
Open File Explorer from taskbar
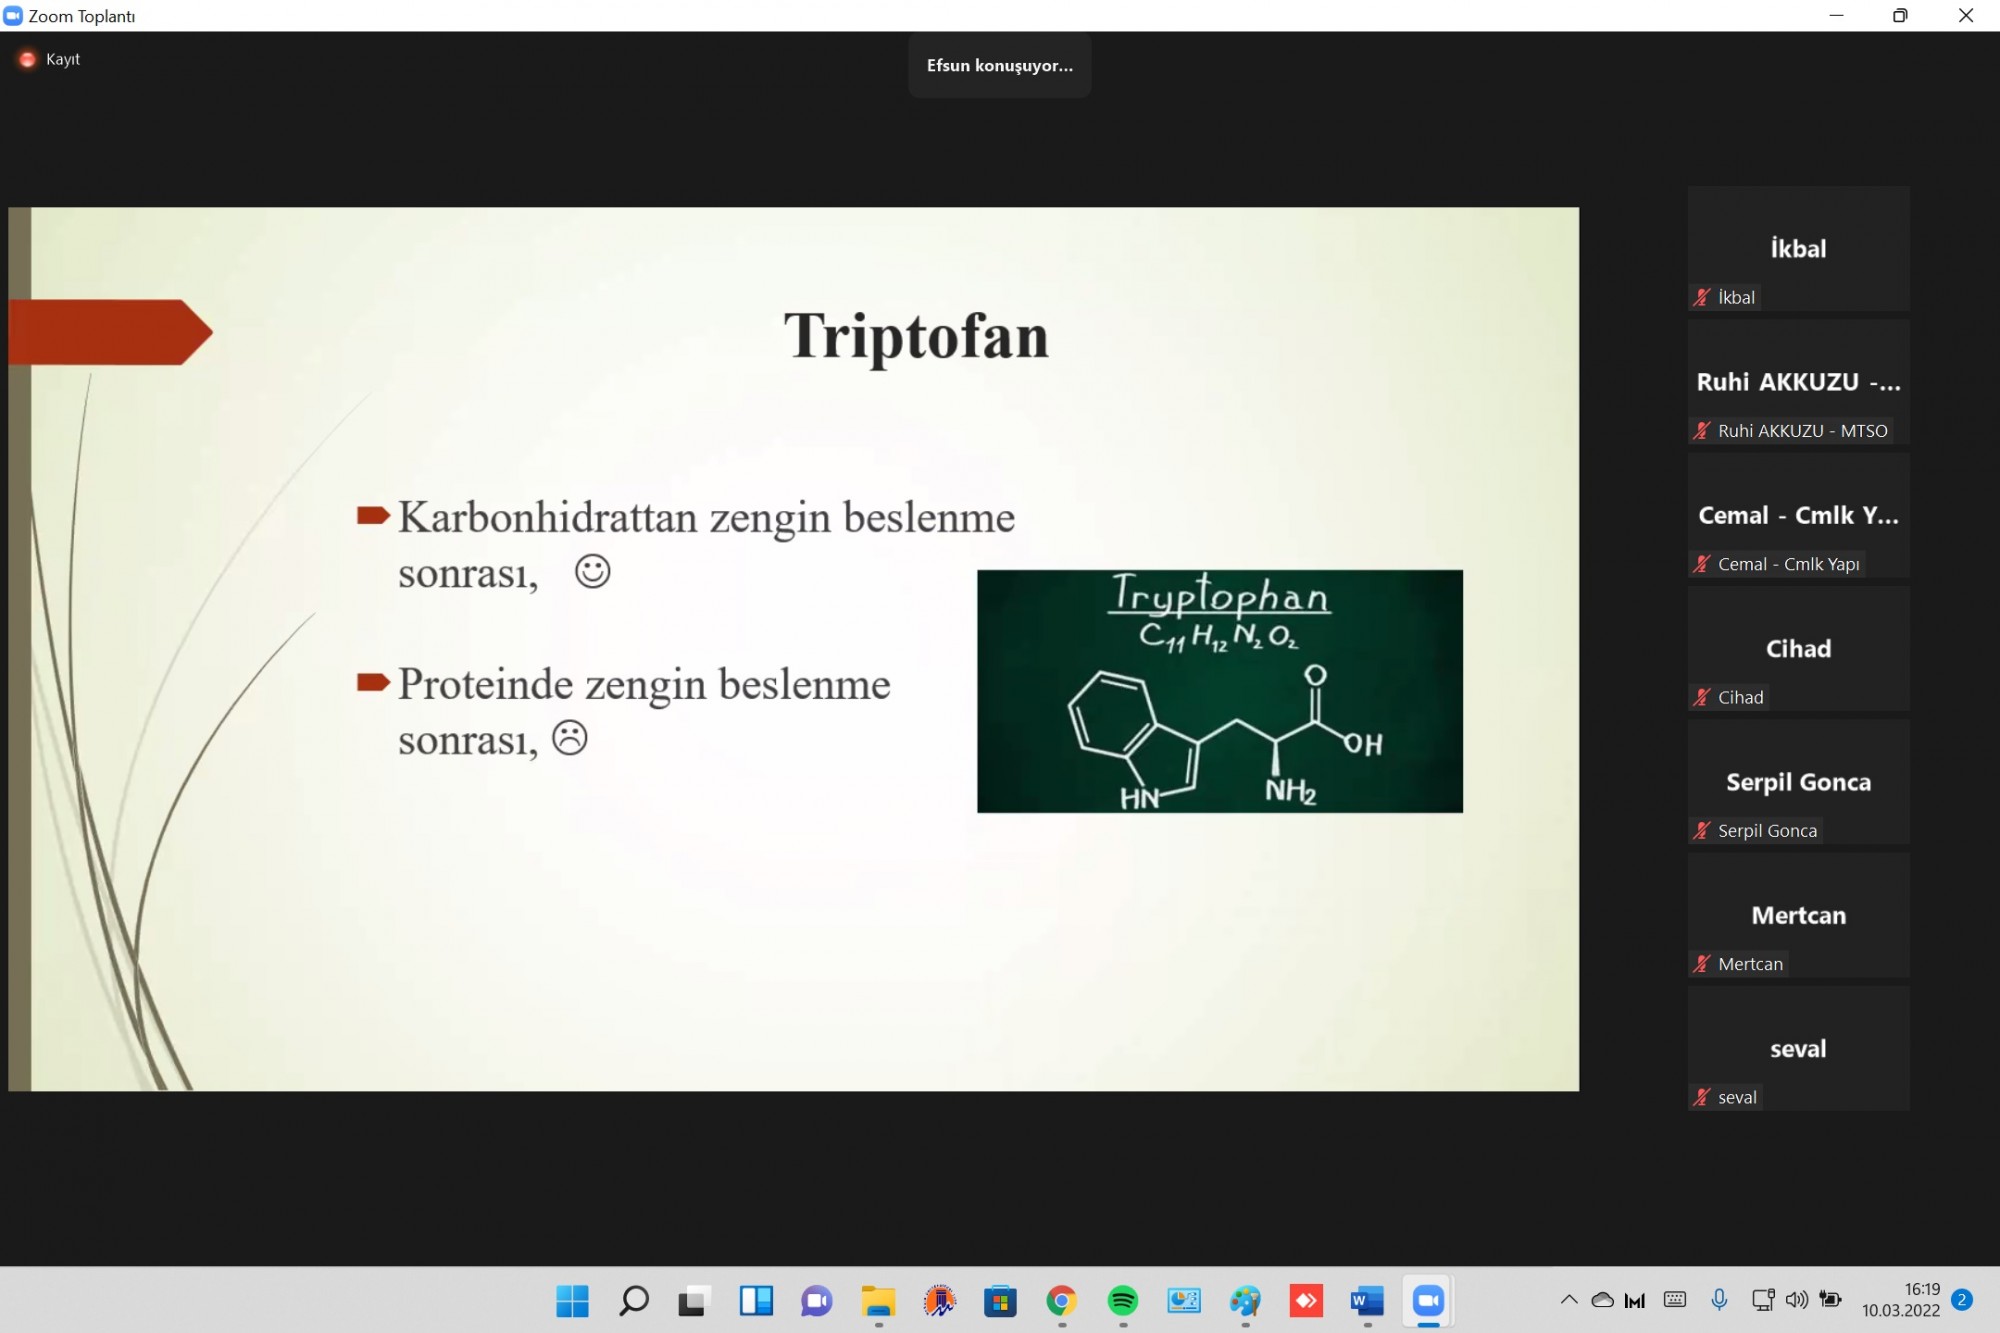[878, 1300]
